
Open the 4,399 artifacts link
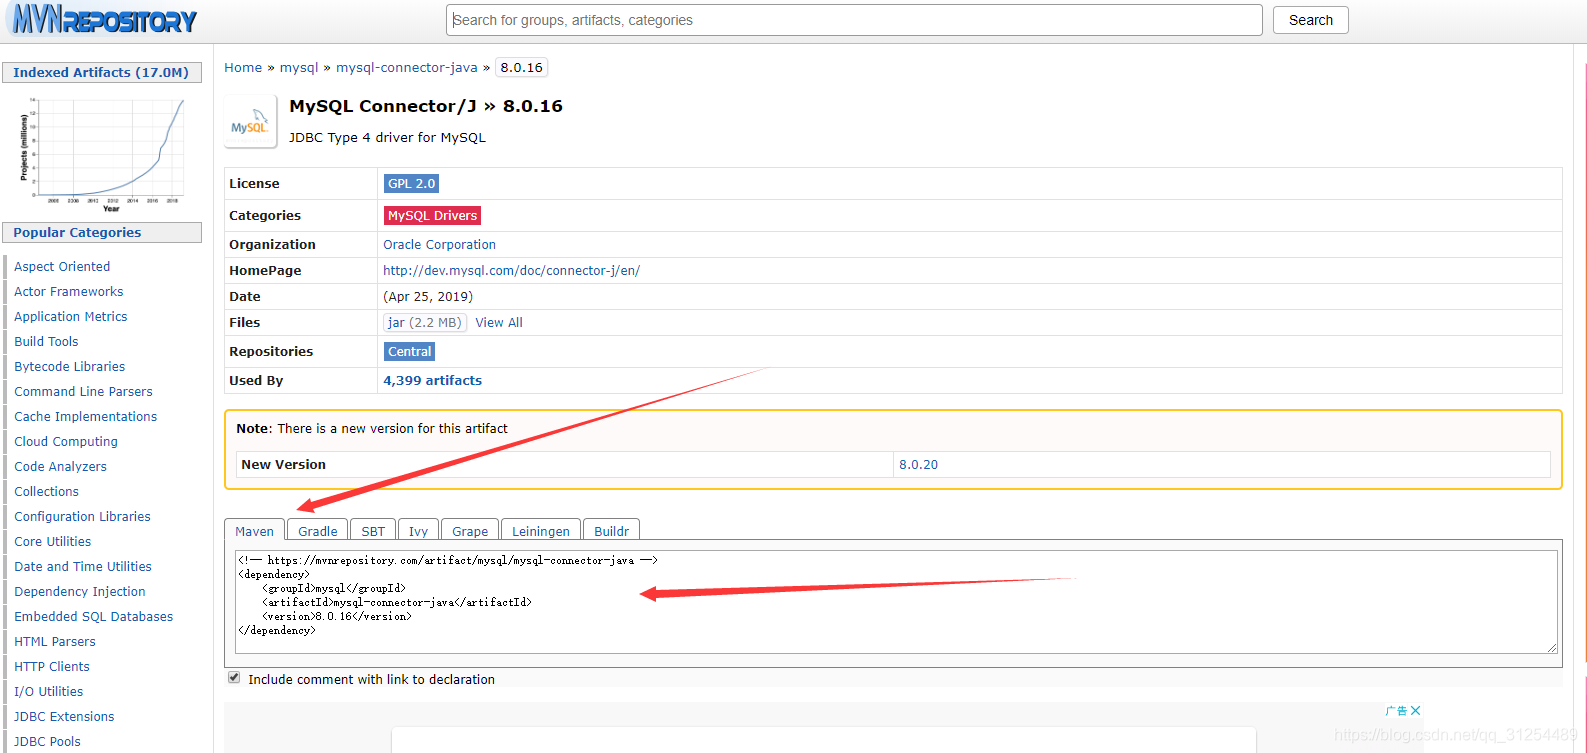pyautogui.click(x=432, y=381)
